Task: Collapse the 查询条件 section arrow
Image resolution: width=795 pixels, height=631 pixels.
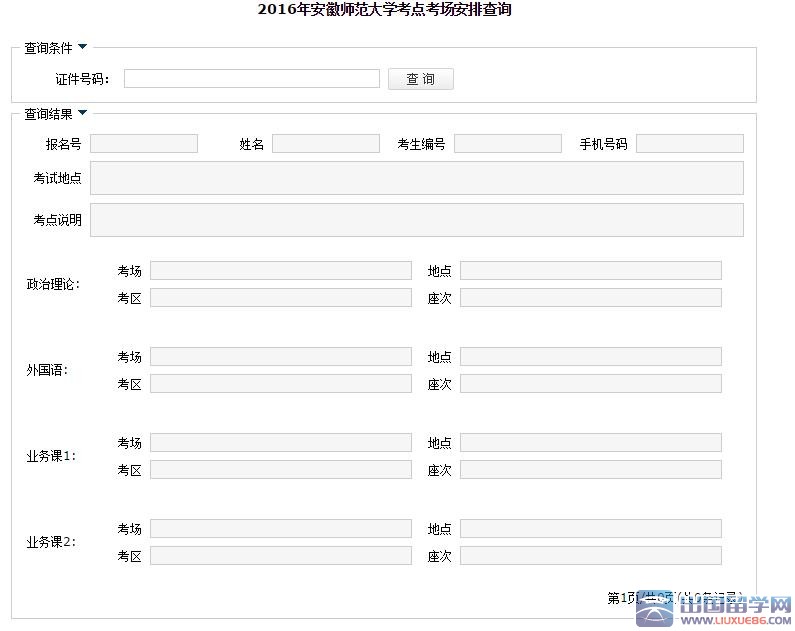Action: pos(82,47)
